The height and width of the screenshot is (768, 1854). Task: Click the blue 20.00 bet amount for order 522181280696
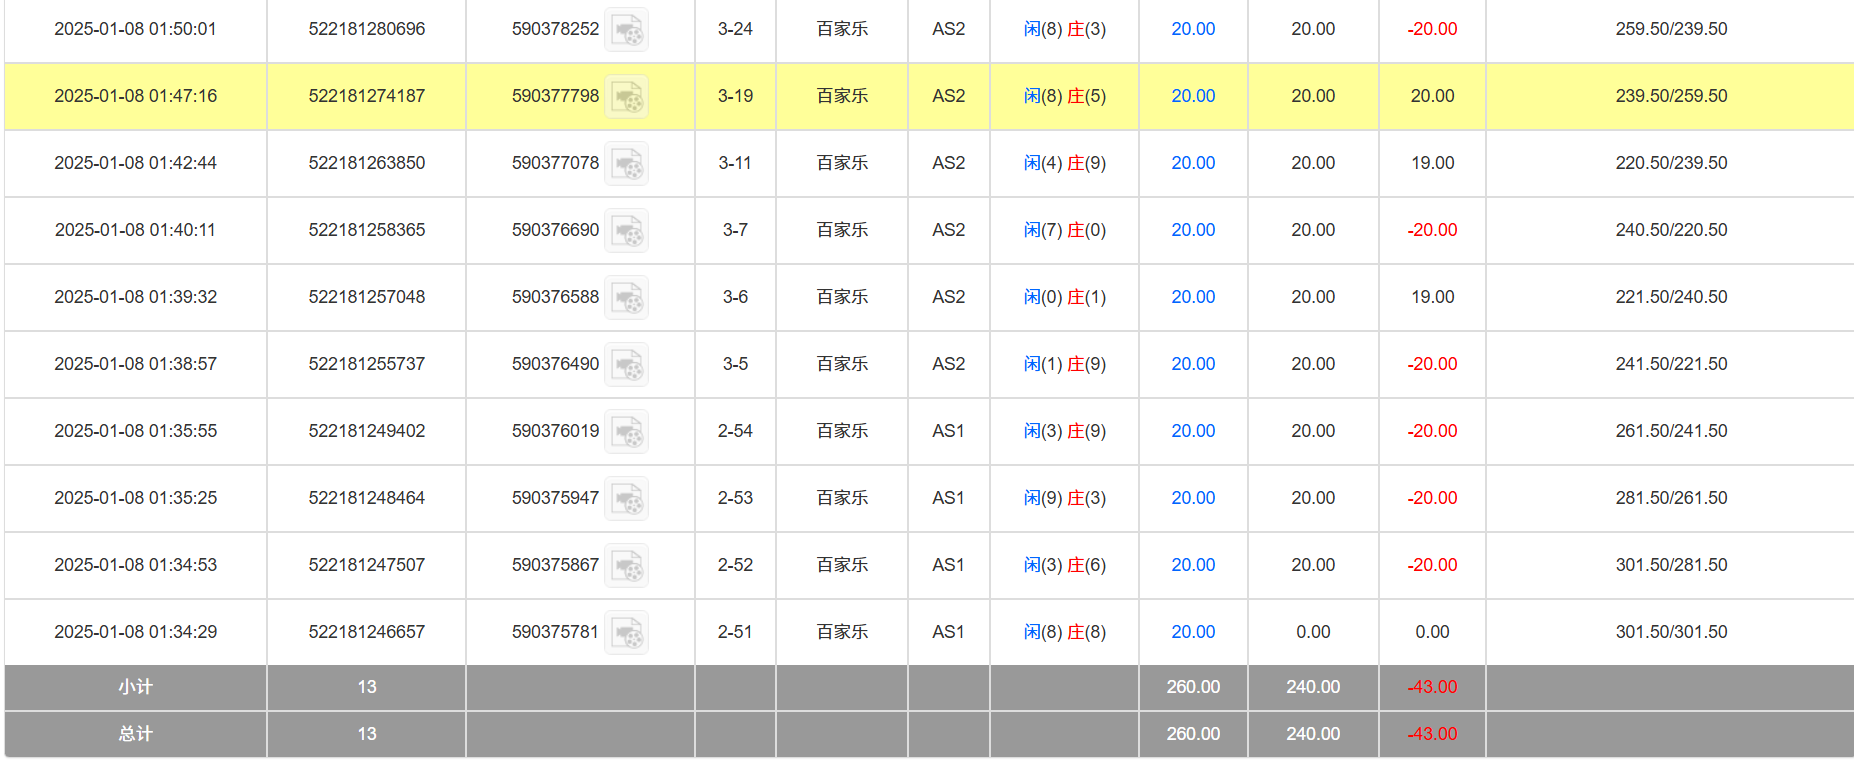(x=1193, y=29)
